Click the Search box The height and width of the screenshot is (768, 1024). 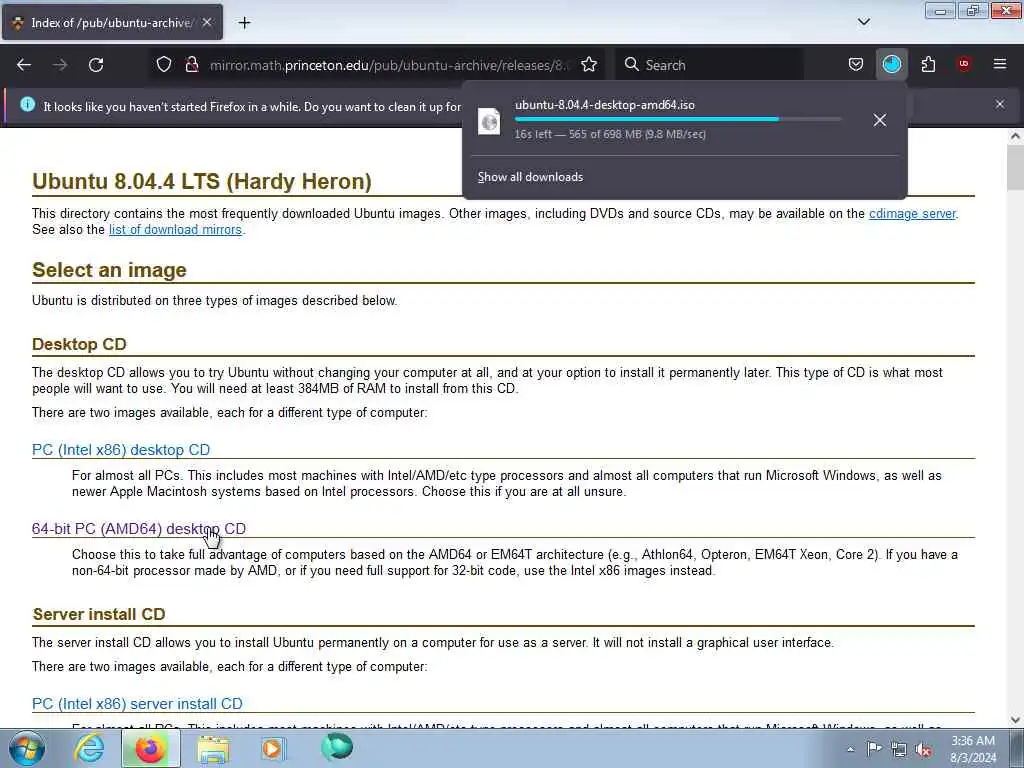click(x=711, y=65)
